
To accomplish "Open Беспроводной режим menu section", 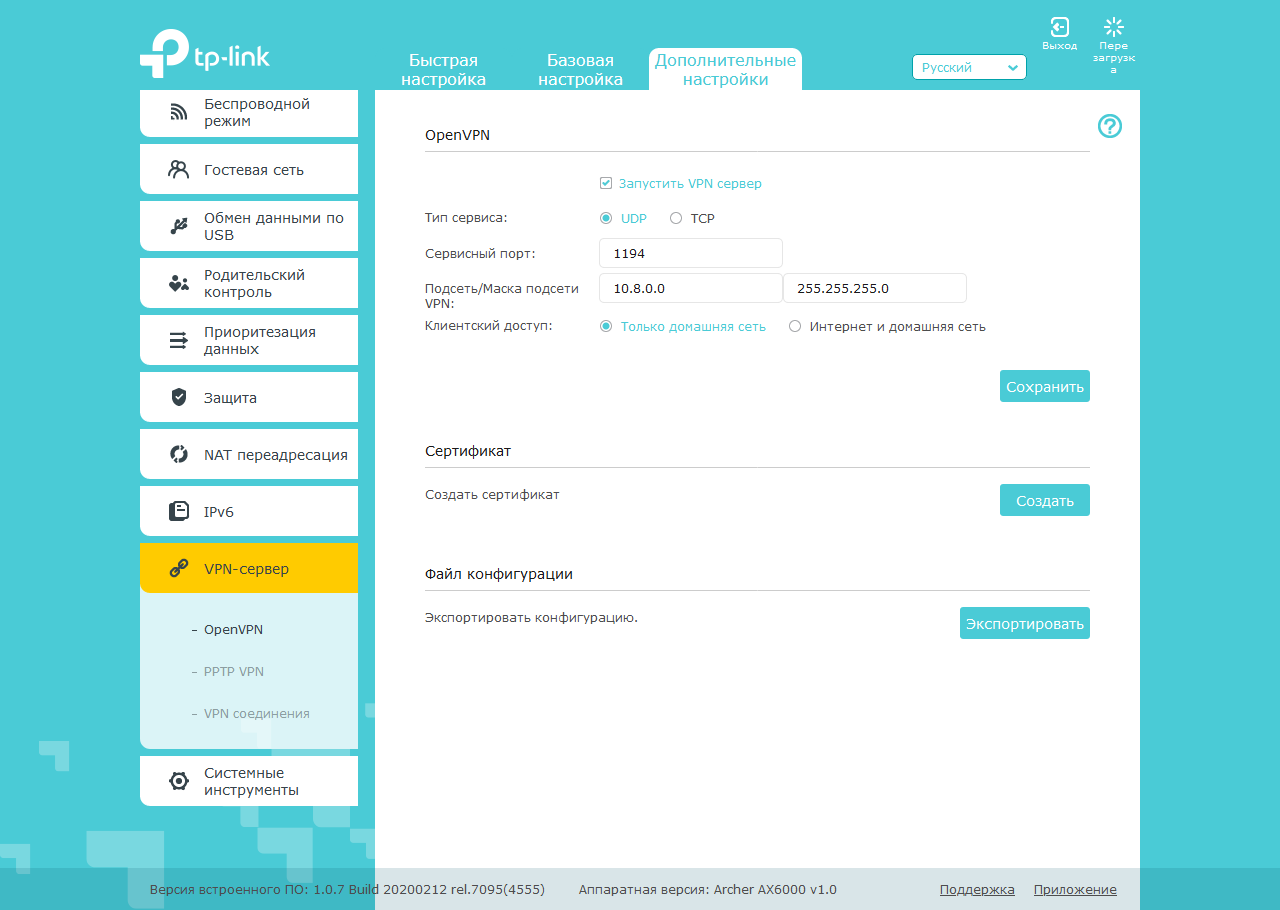I will coord(249,113).
